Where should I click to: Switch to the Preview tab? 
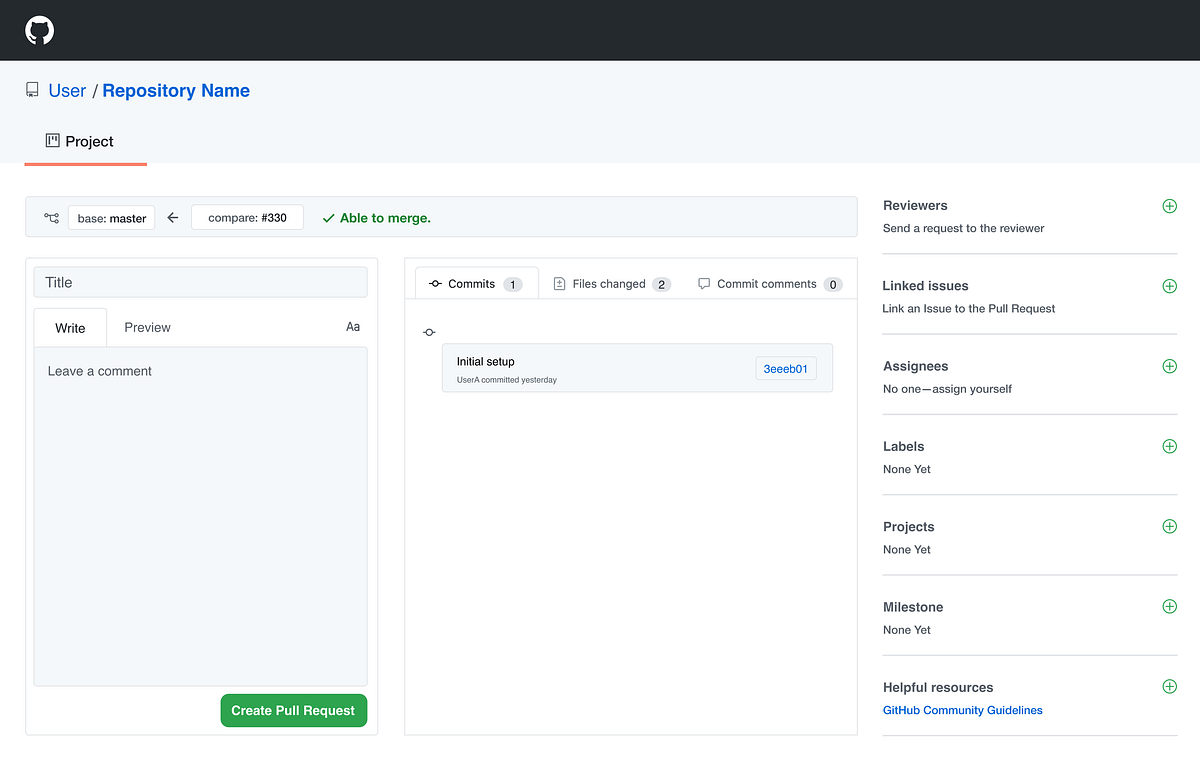146,327
